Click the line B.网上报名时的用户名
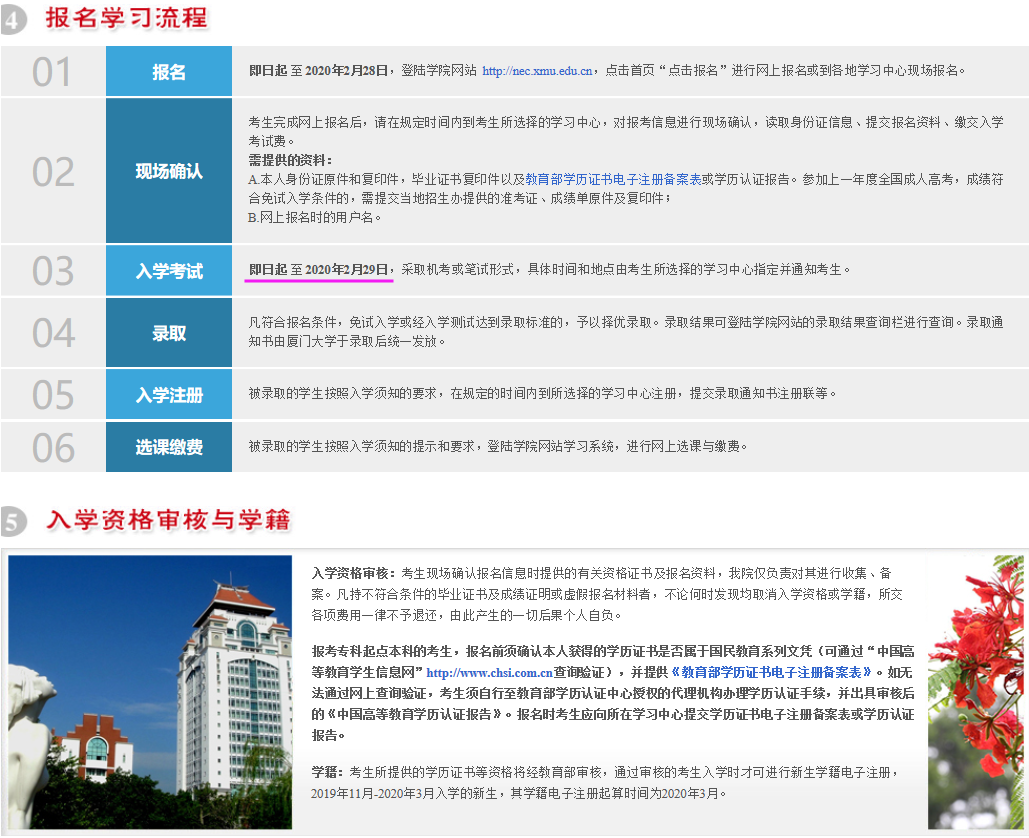 click(314, 217)
